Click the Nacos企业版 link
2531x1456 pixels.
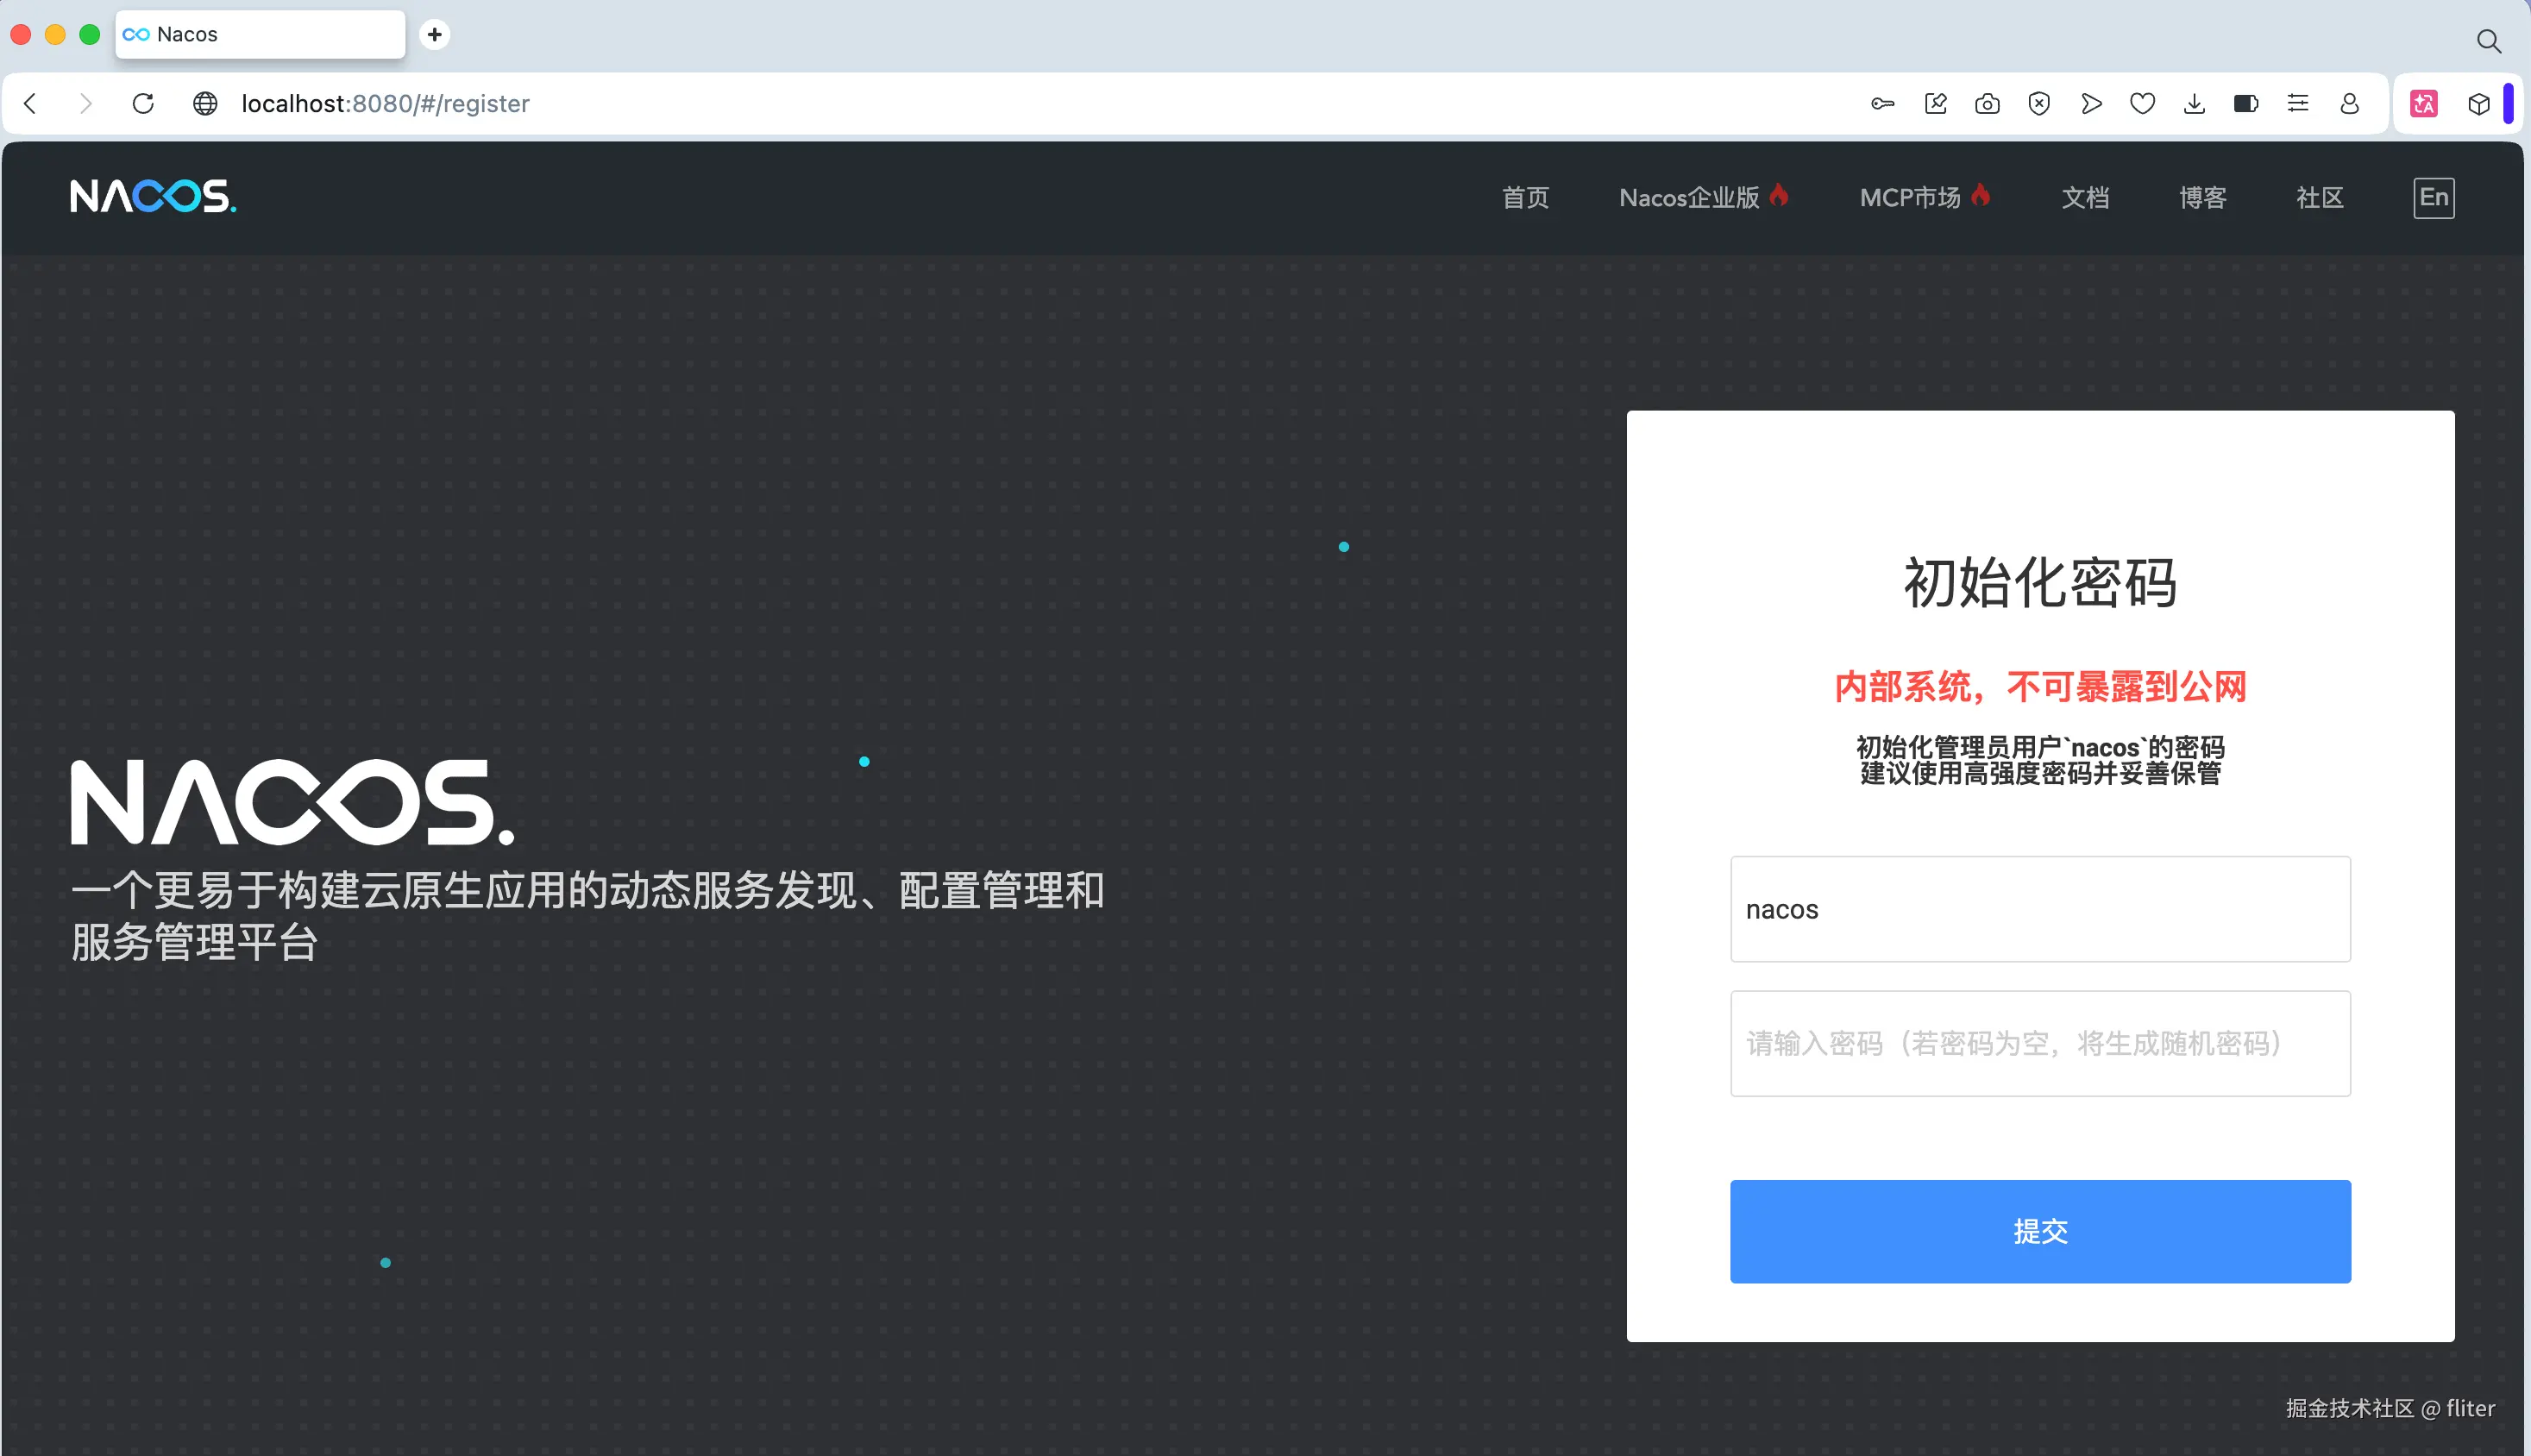[x=1688, y=198]
